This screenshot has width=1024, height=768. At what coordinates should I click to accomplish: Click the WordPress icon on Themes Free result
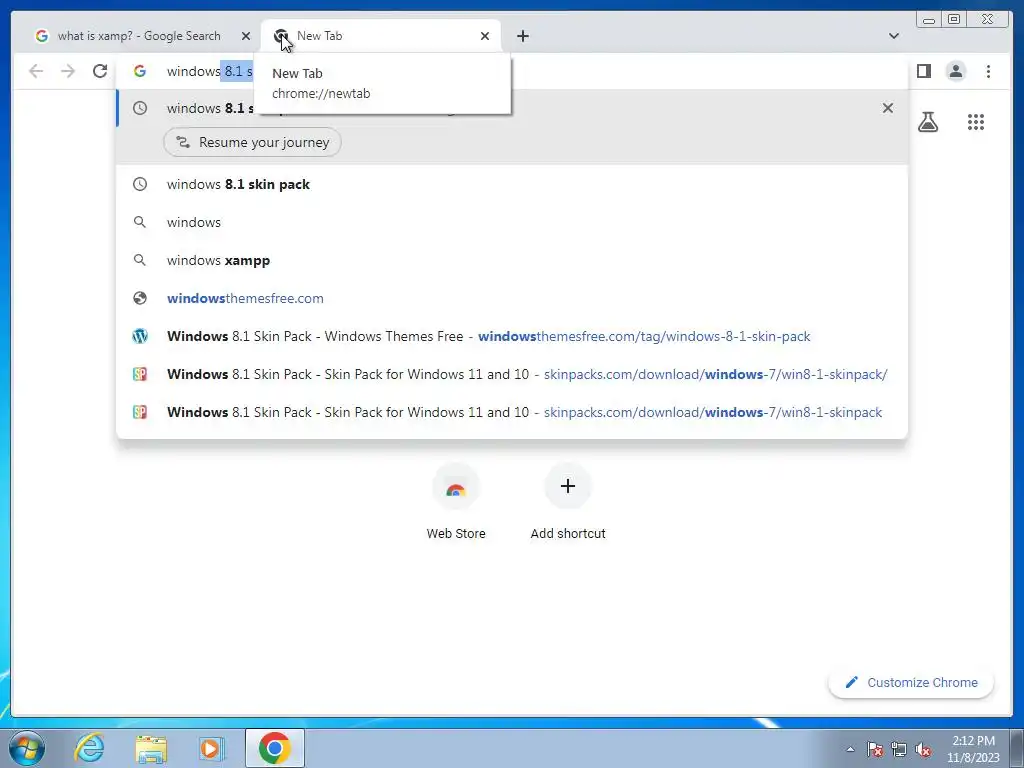[x=140, y=336]
